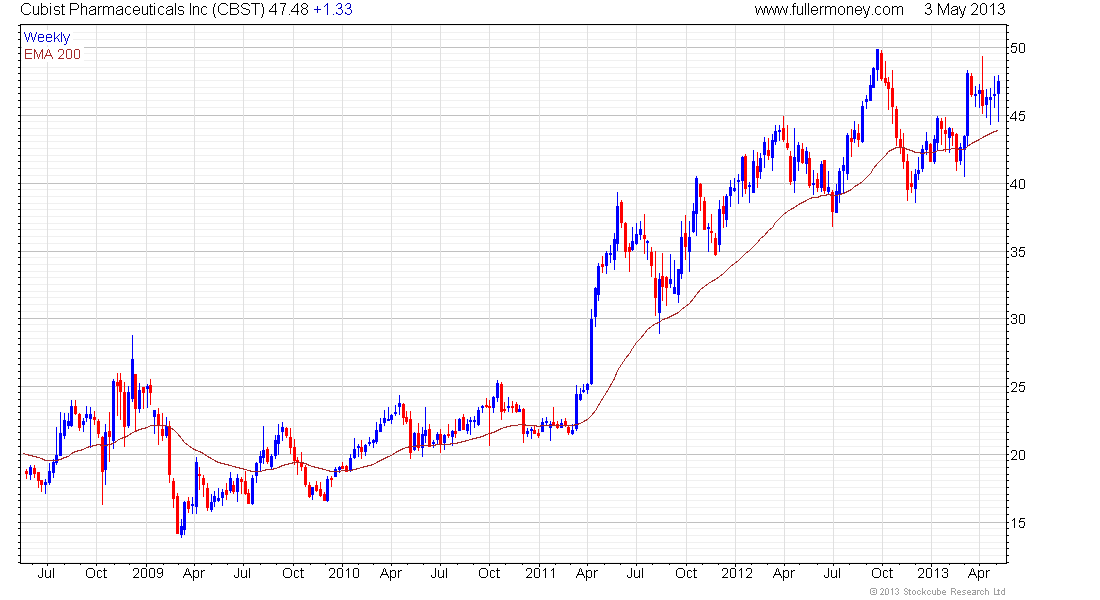Screen dimensions: 1100x600
Task: Open the www.fullermoney.com link
Action: 829,10
